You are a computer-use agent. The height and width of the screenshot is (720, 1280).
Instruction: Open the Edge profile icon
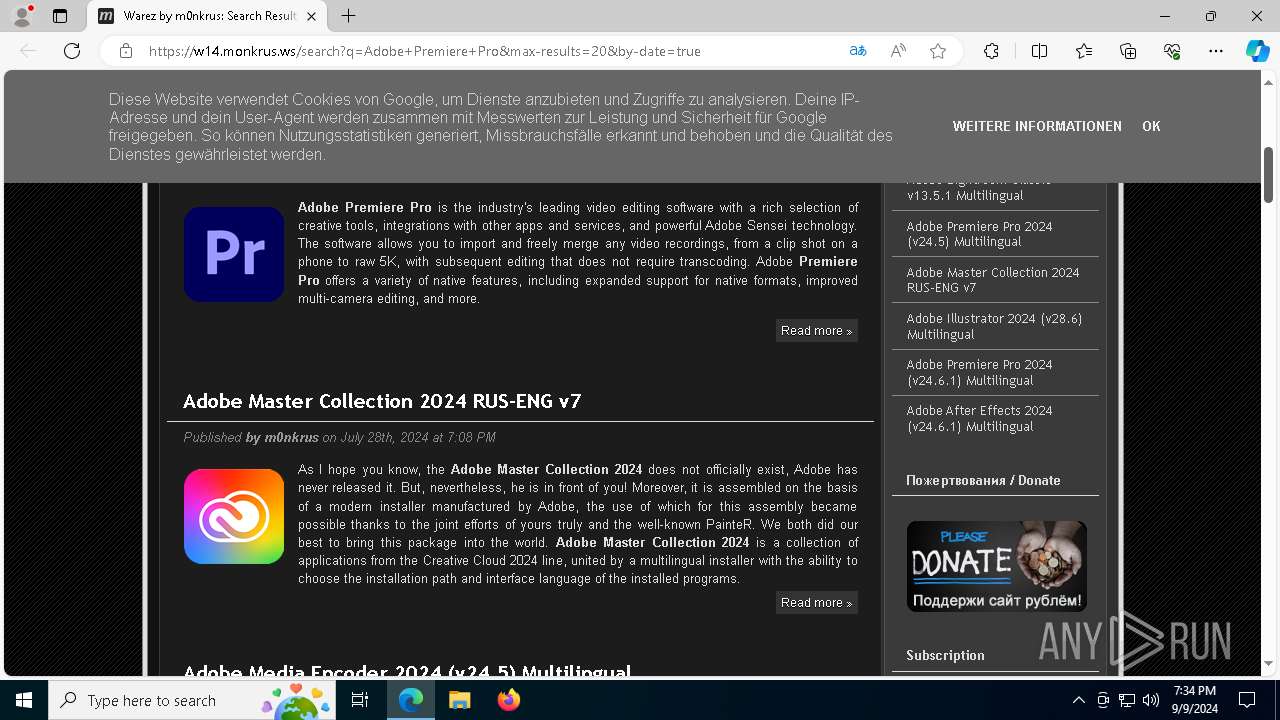(22, 16)
